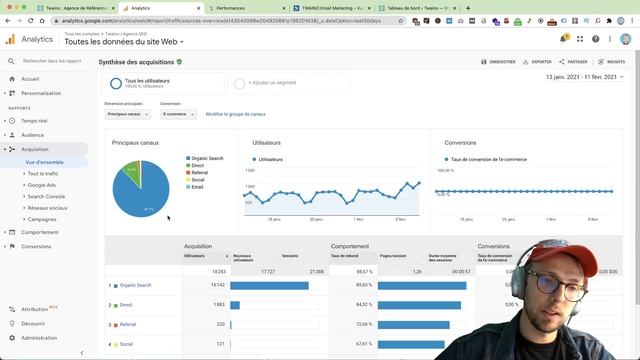This screenshot has height=360, width=640.
Task: Click Modifier le groupe de canaux link
Action: (x=236, y=114)
